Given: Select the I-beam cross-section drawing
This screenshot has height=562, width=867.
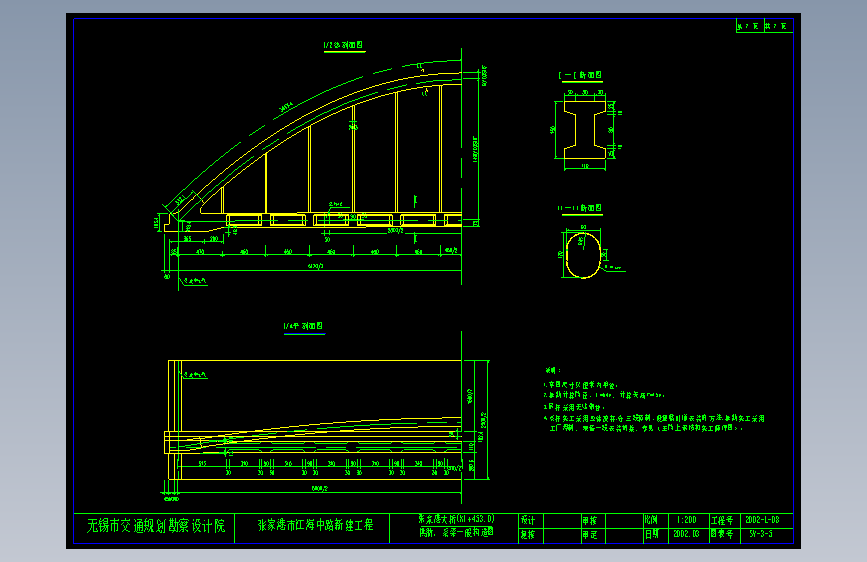Looking at the screenshot, I should 585,130.
